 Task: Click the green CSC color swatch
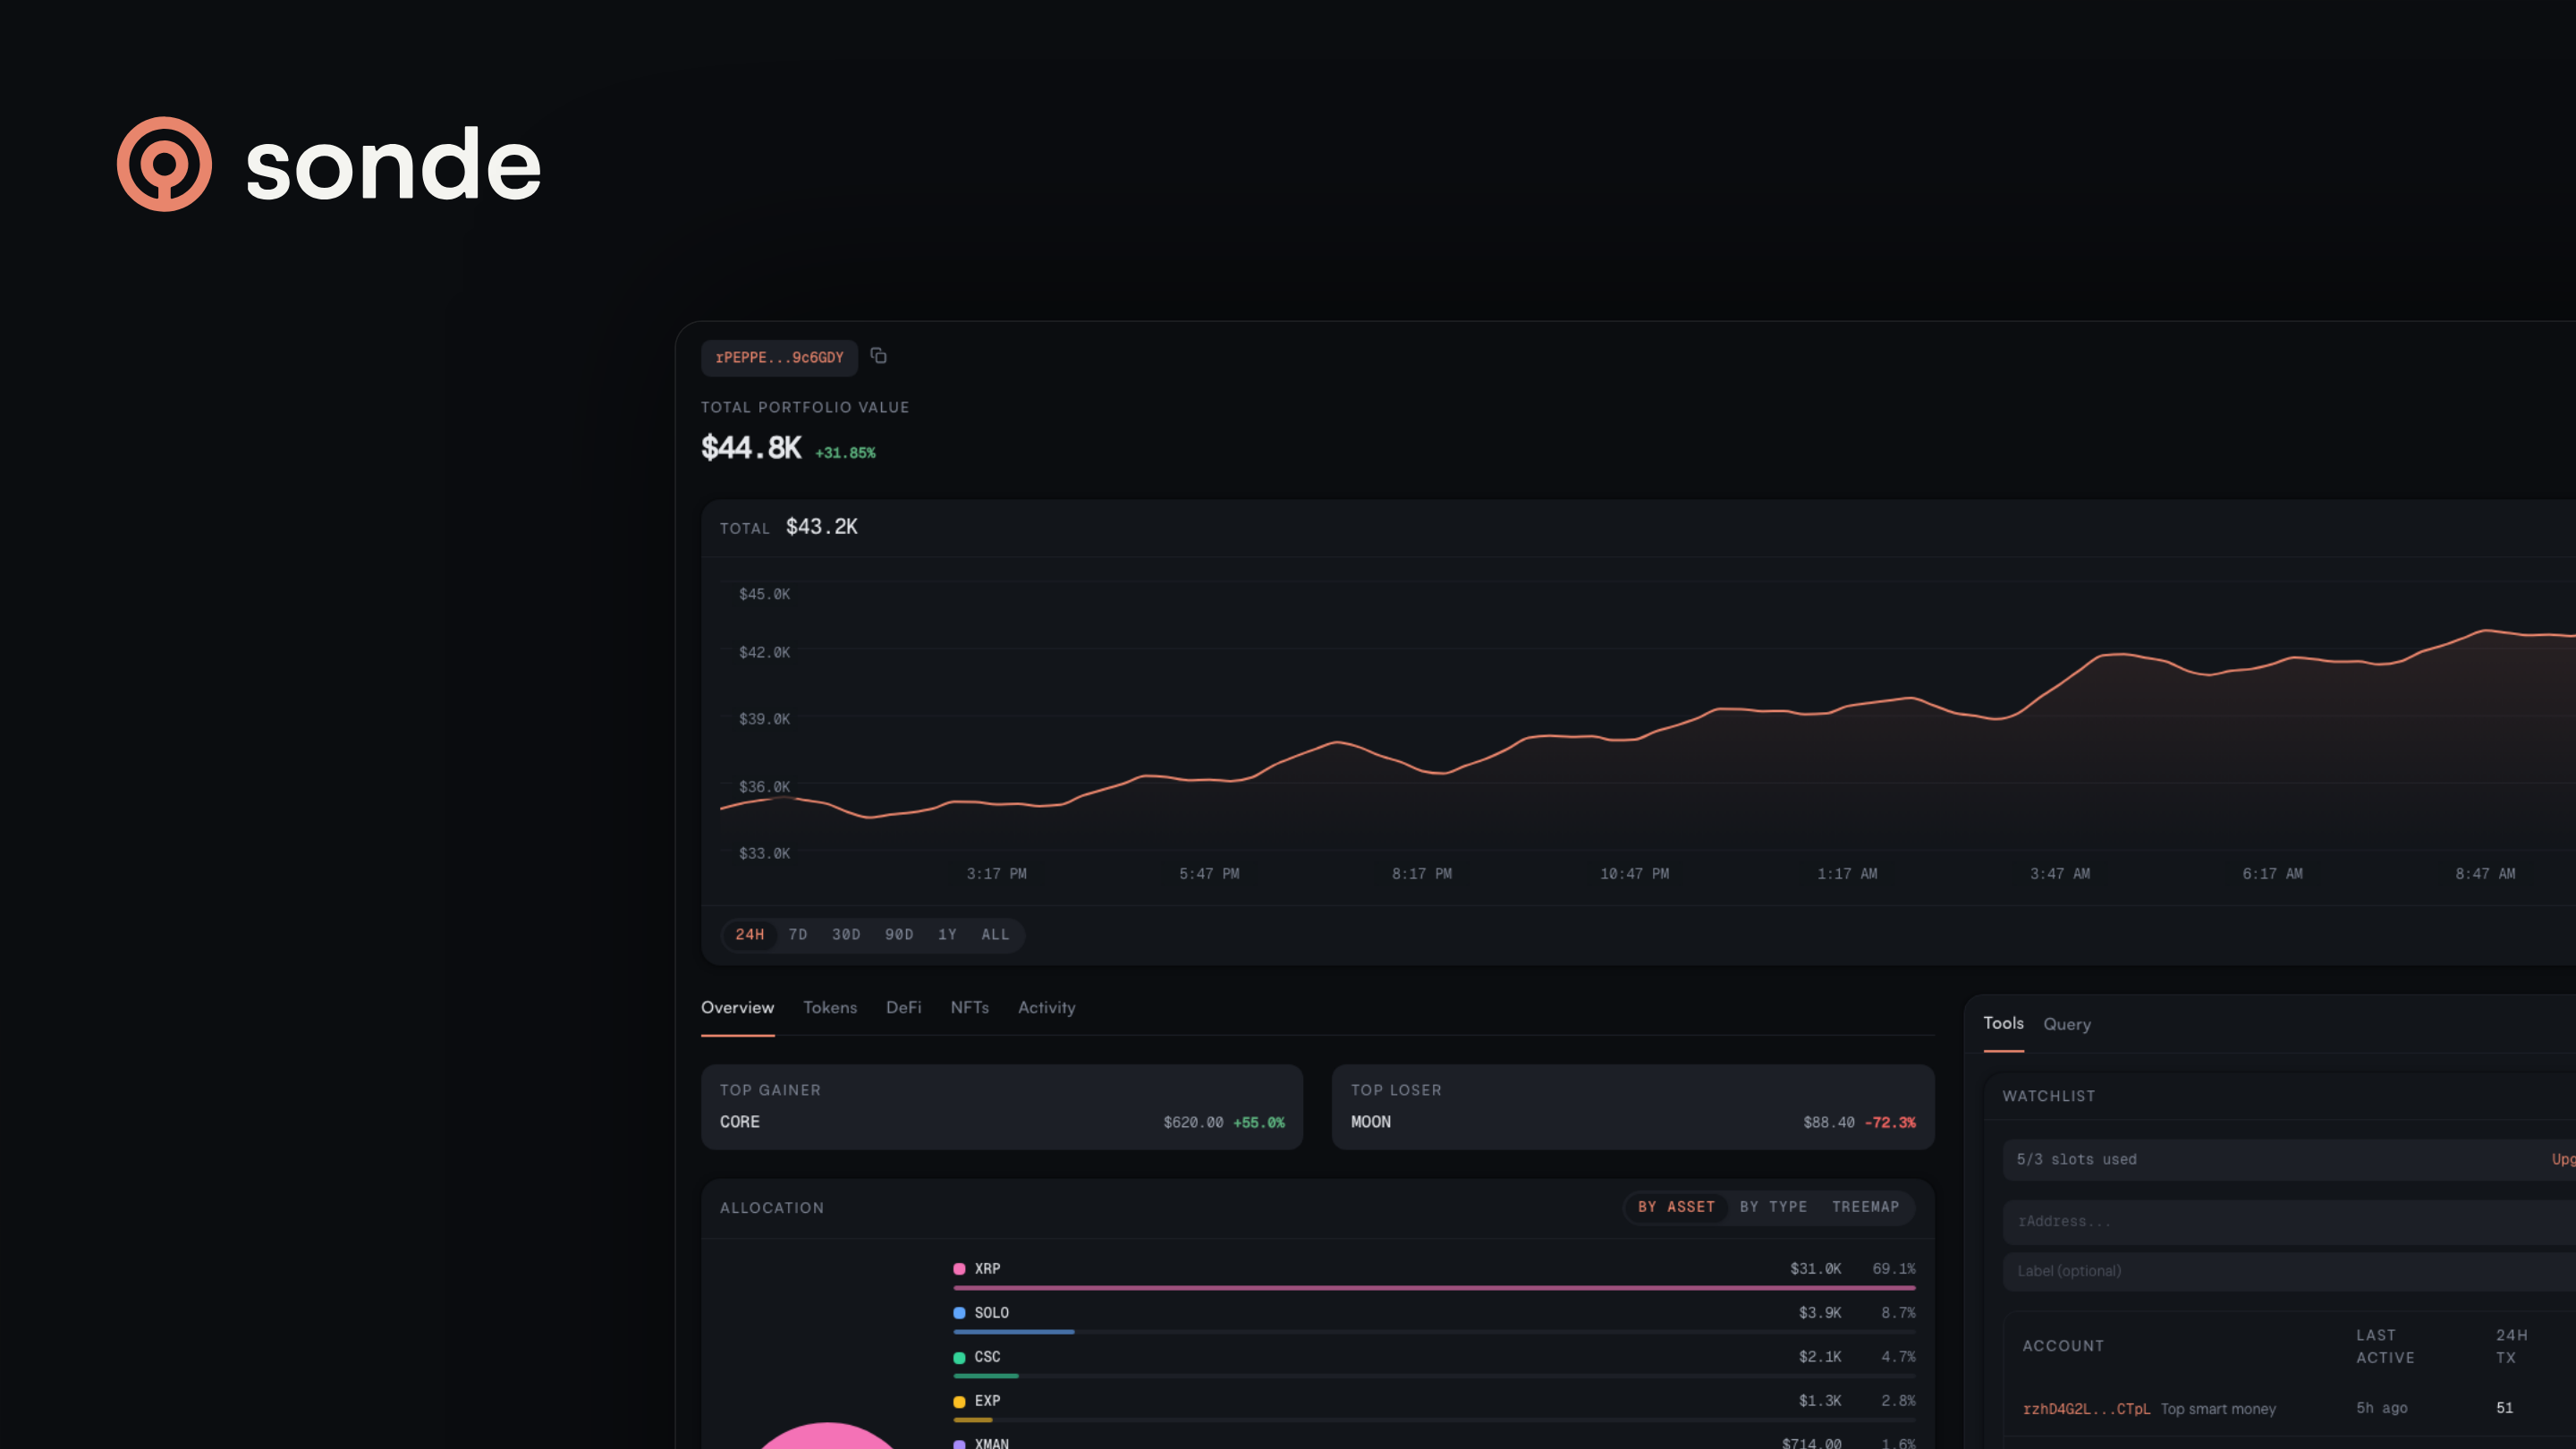pos(959,1357)
